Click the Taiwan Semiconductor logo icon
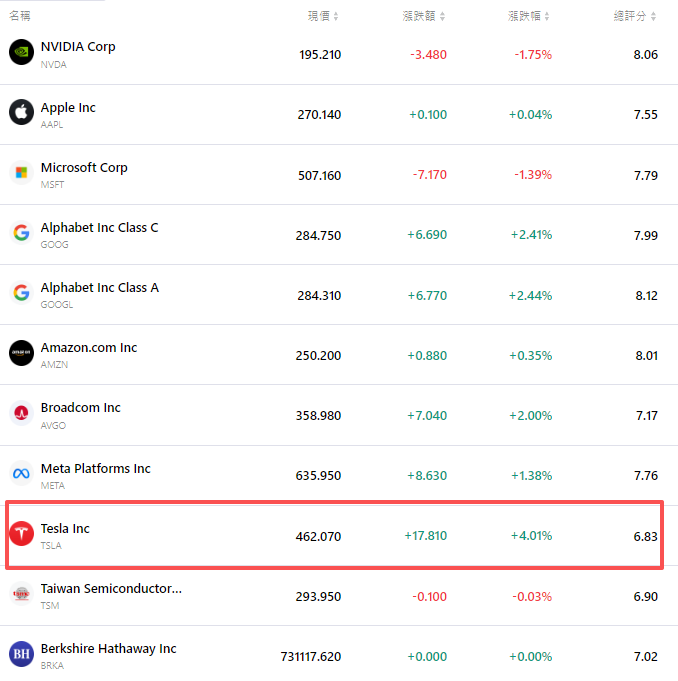This screenshot has height=681, width=678. (21, 594)
